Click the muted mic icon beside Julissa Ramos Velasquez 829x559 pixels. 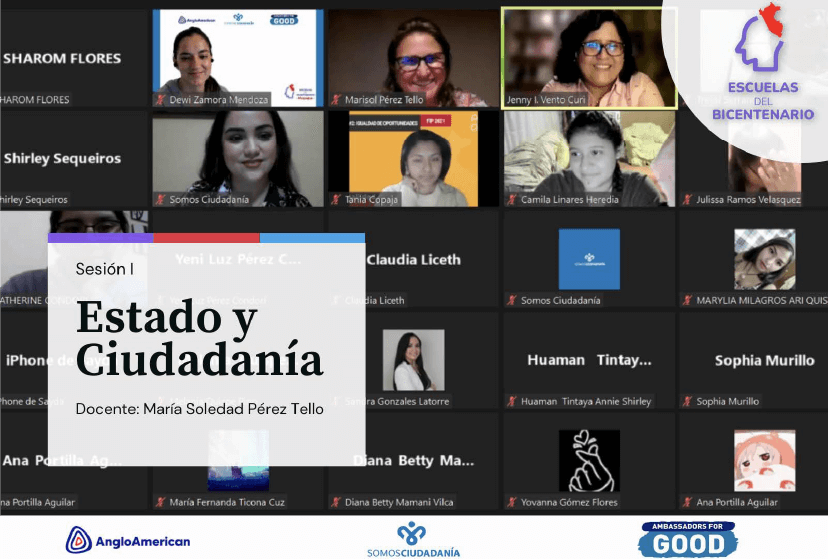(687, 199)
